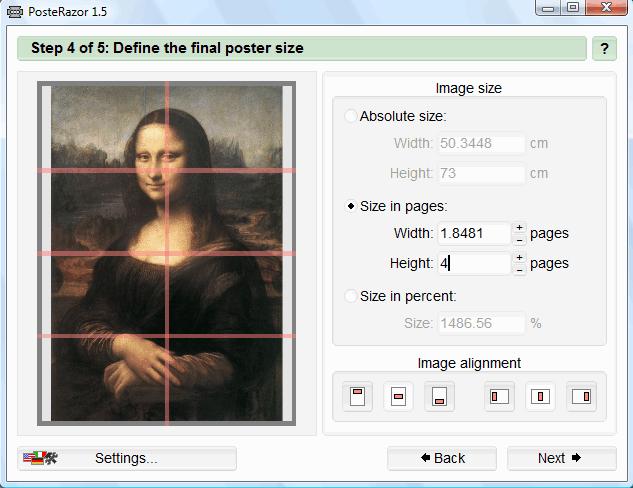This screenshot has height=488, width=633.
Task: Click the percent Size field 1486.56
Action: pos(482,323)
